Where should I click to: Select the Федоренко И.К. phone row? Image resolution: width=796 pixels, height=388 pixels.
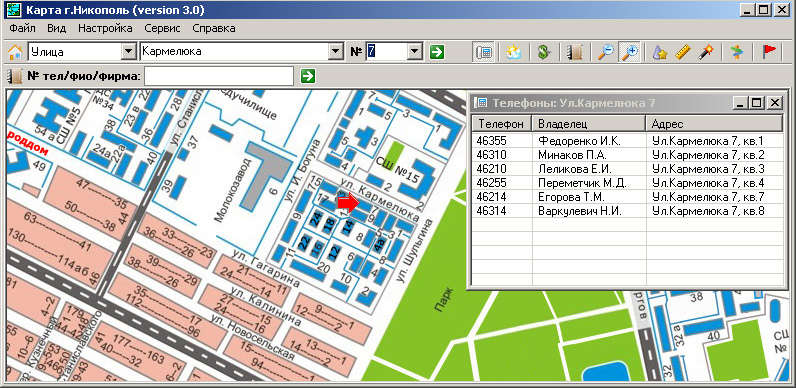tap(627, 141)
